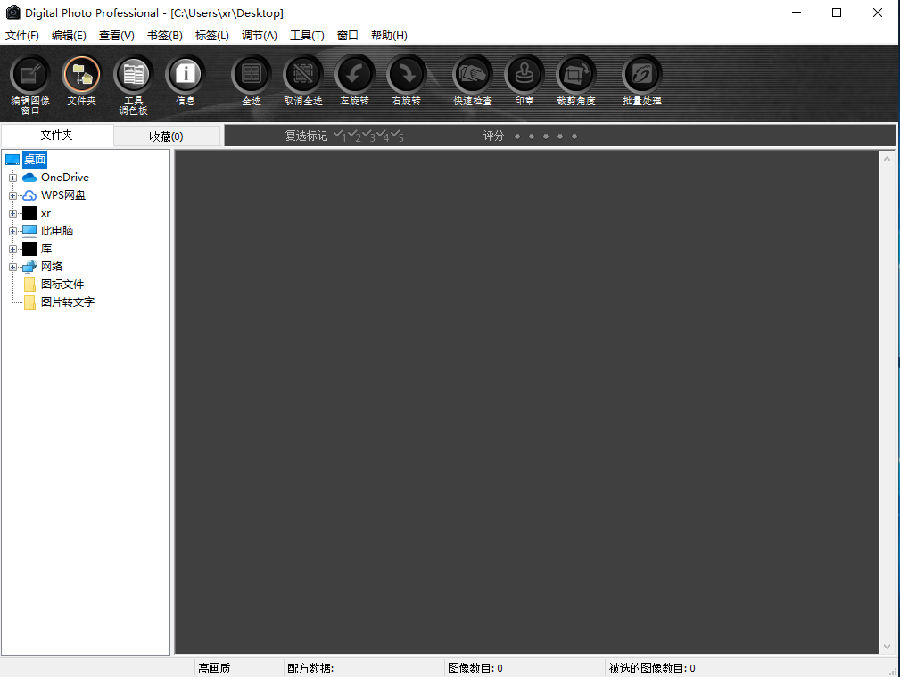Click the 文件夹 folder view toolbar icon
Screen dimensions: 900x677
(81, 75)
